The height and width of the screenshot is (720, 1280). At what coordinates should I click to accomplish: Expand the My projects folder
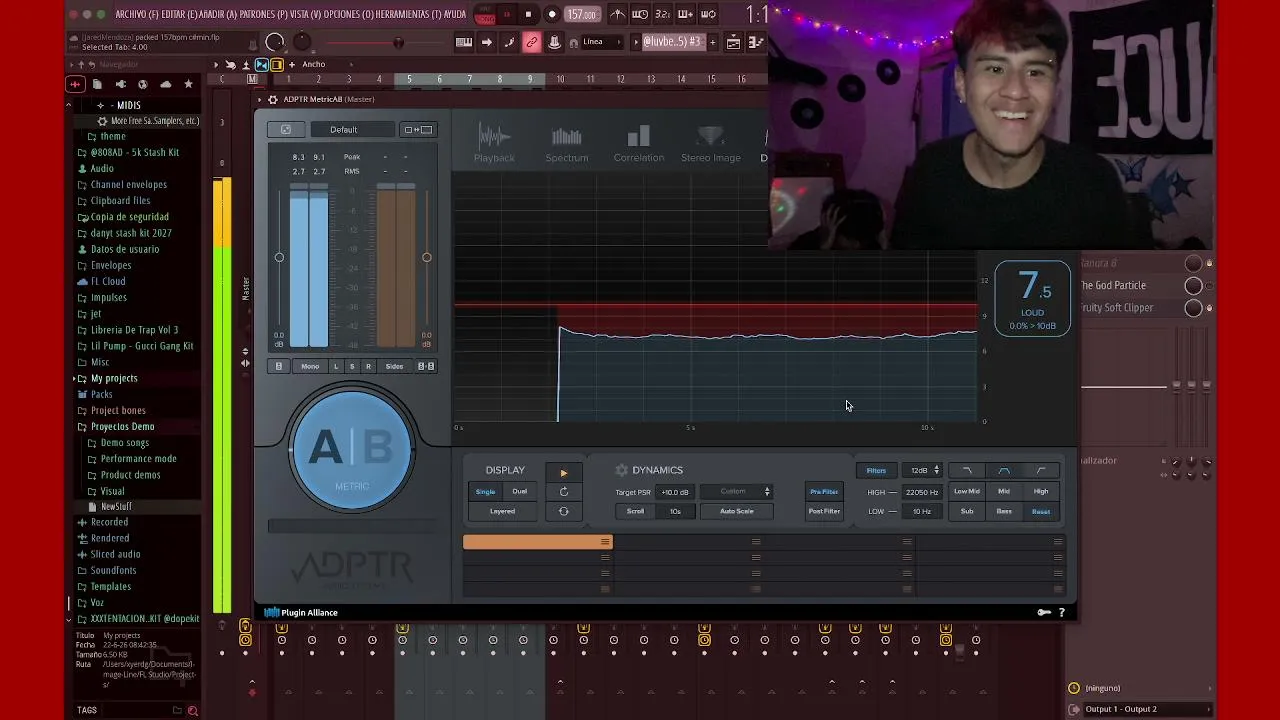tap(114, 378)
